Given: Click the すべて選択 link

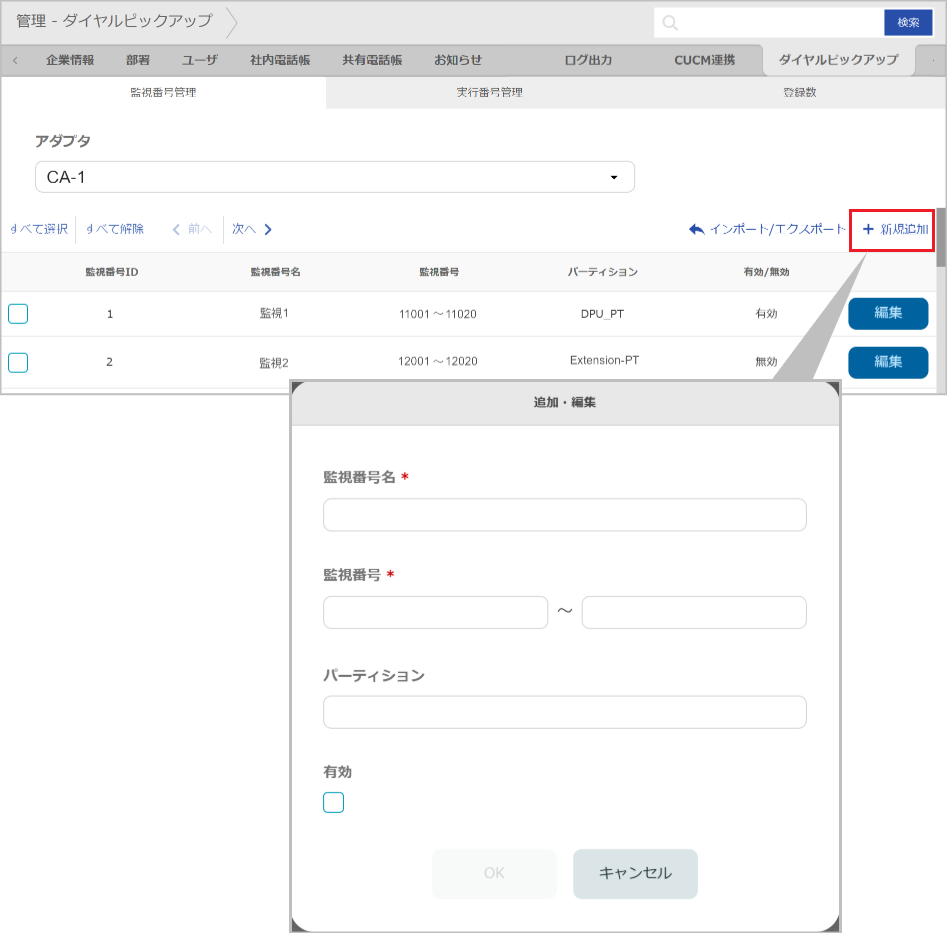Looking at the screenshot, I should (40, 229).
